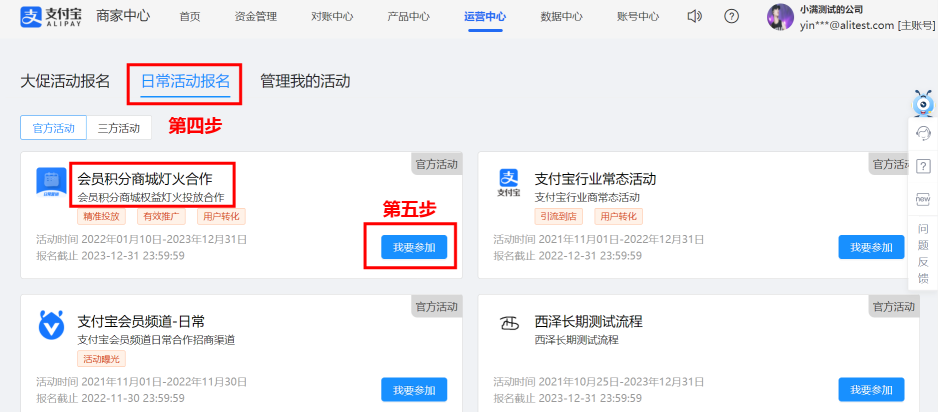This screenshot has height=412, width=938.
Task: Click the 支付宝行业常态活动 title
Action: click(596, 178)
